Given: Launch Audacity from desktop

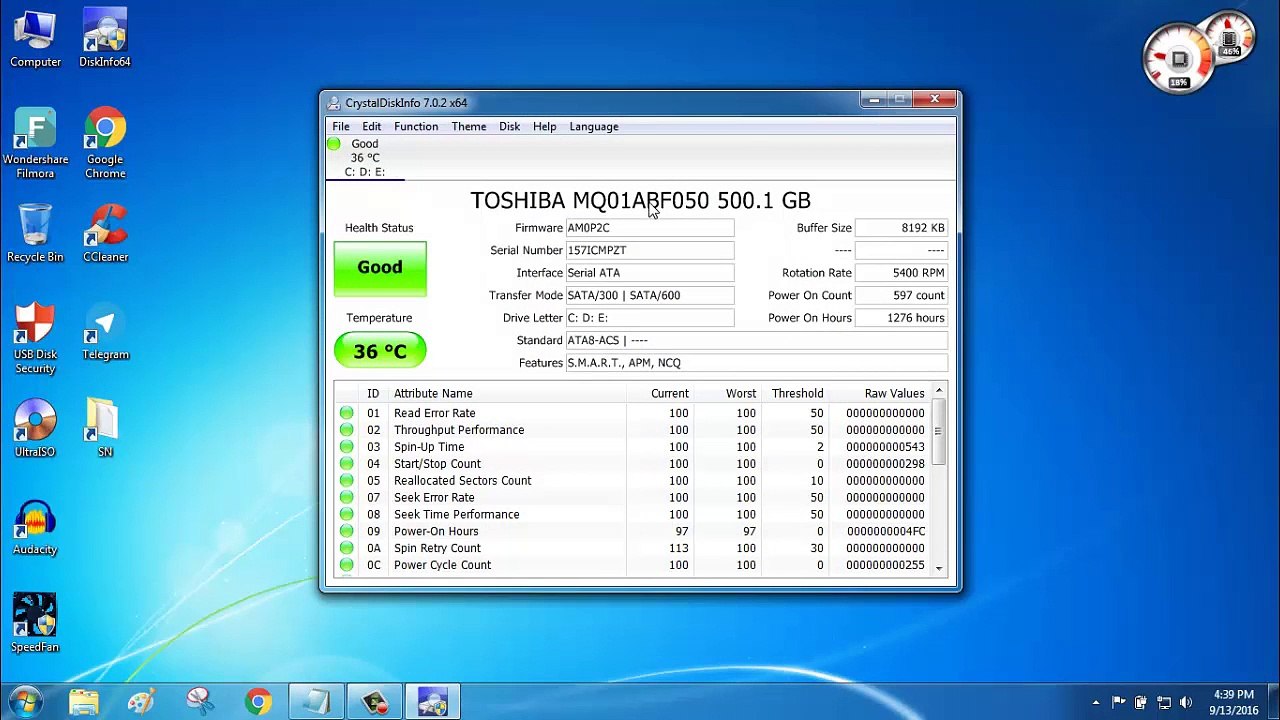Looking at the screenshot, I should click(35, 526).
